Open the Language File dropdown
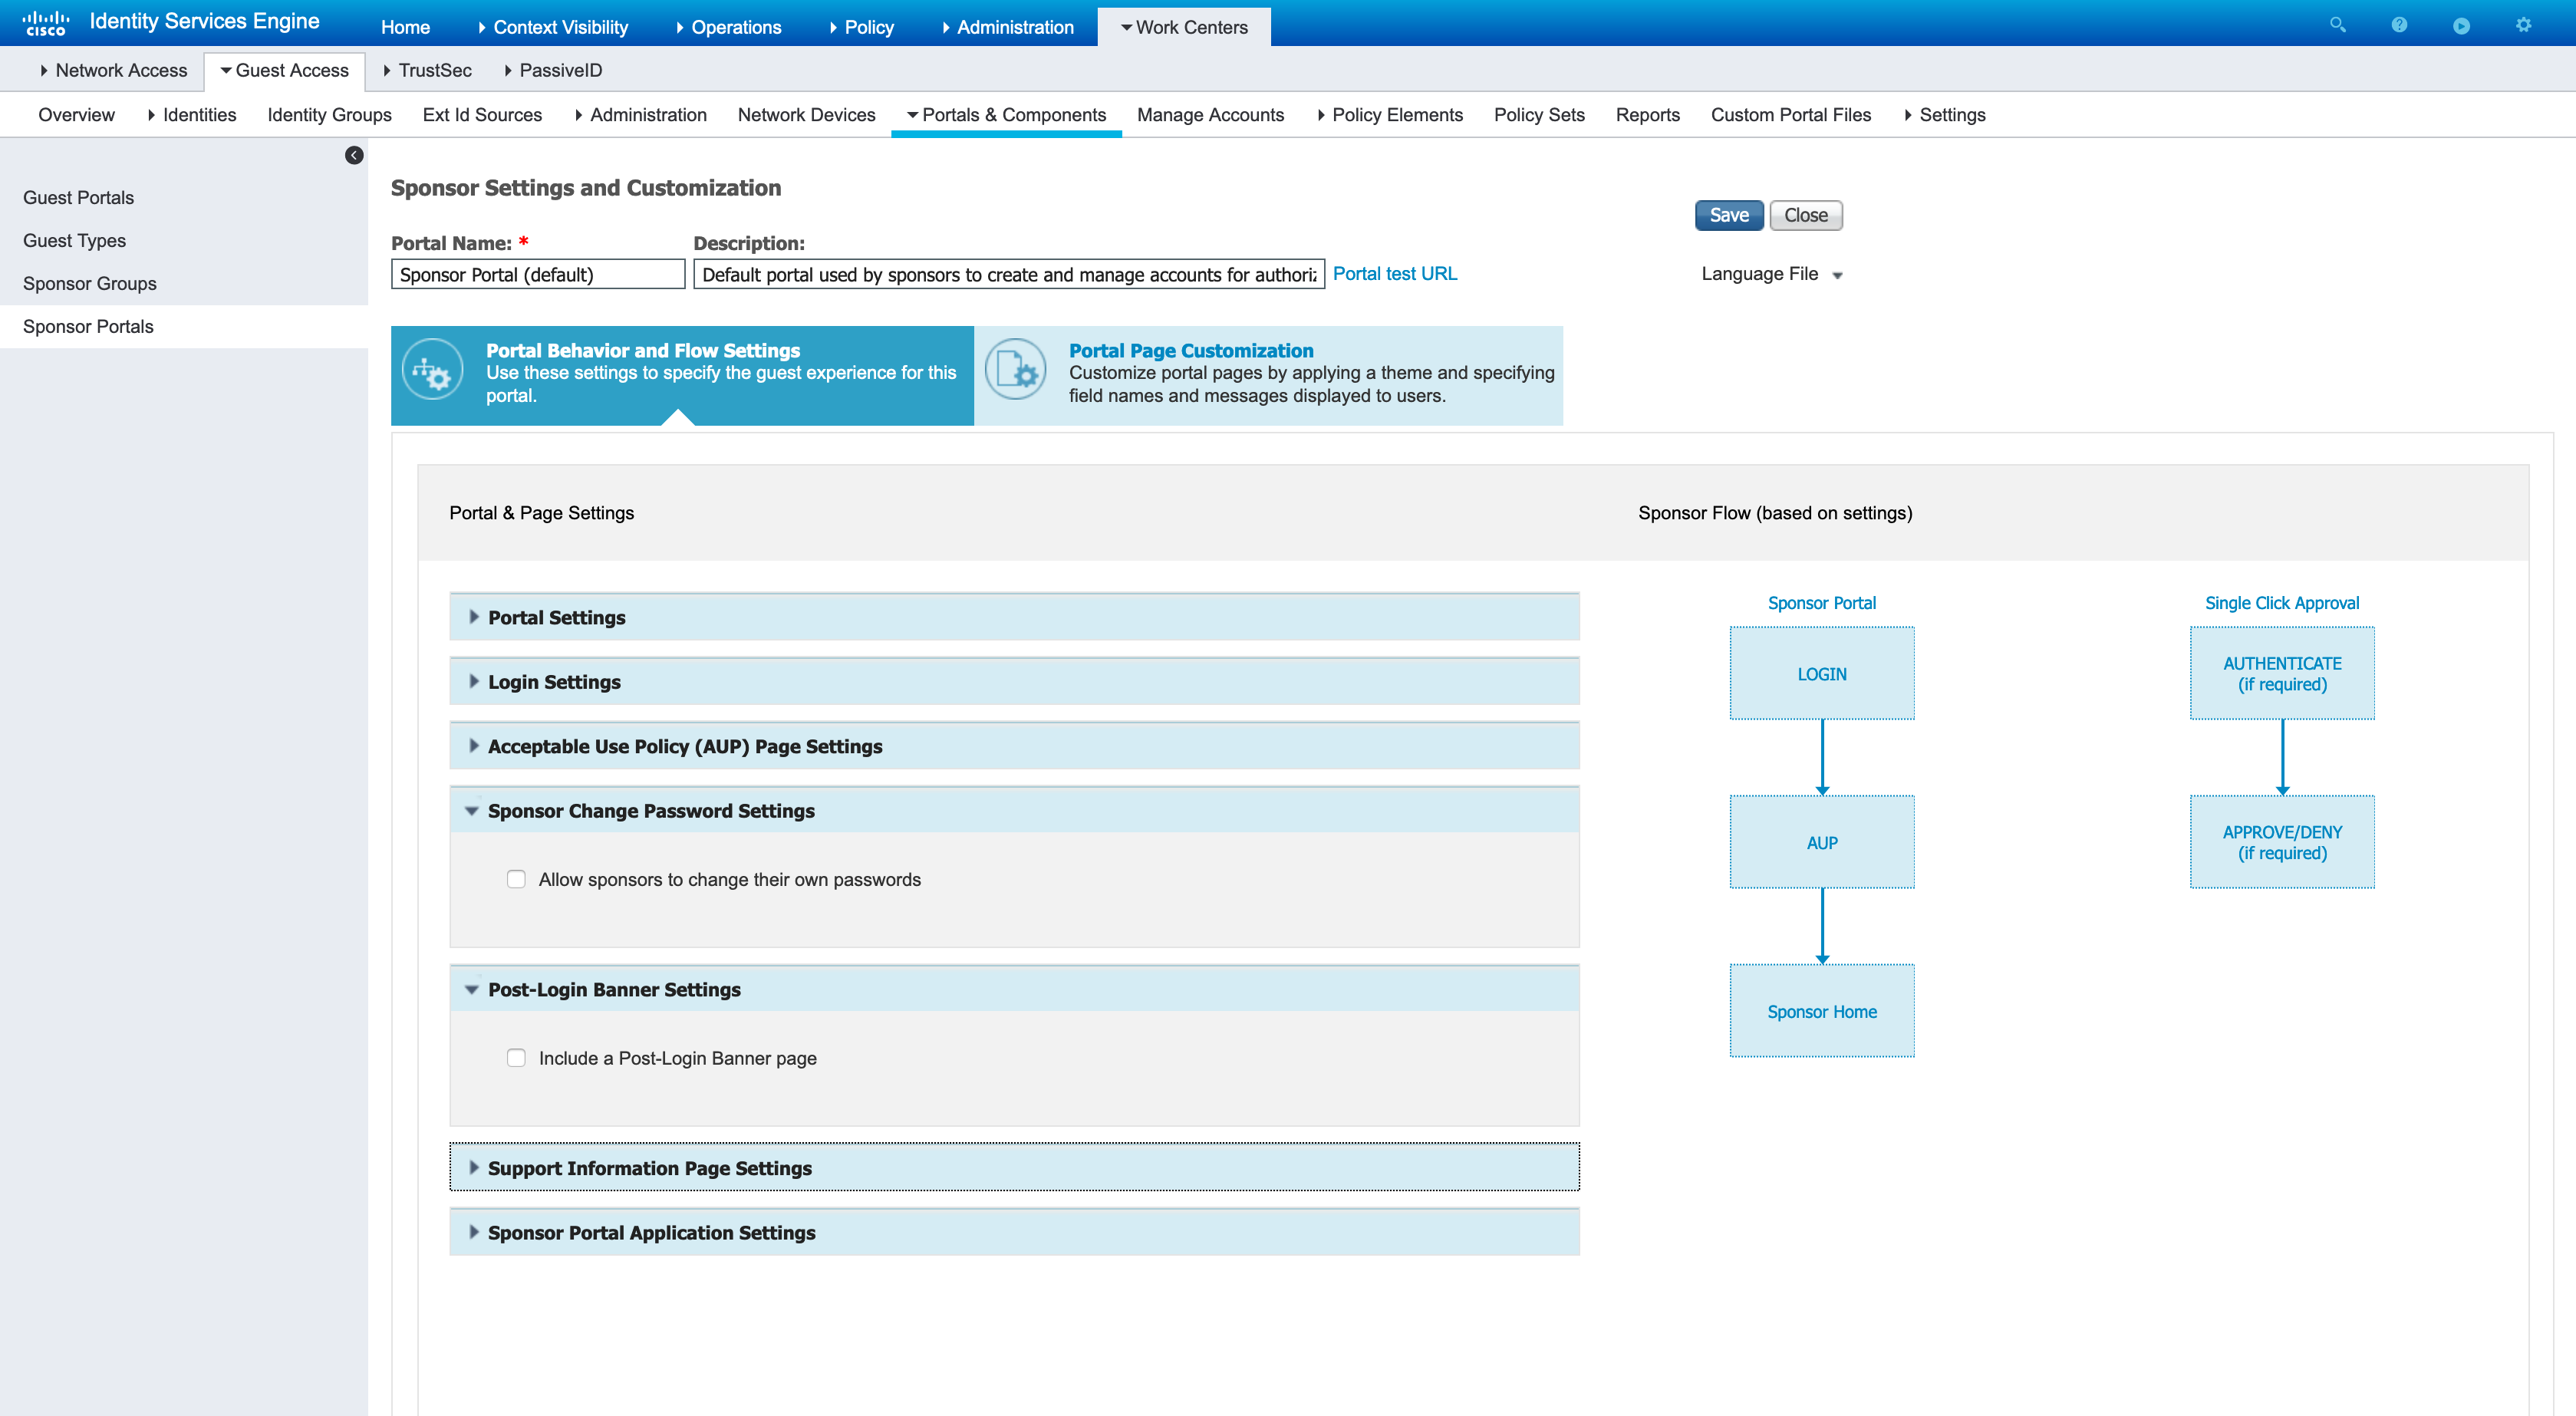Viewport: 2576px width, 1416px height. (x=1771, y=274)
